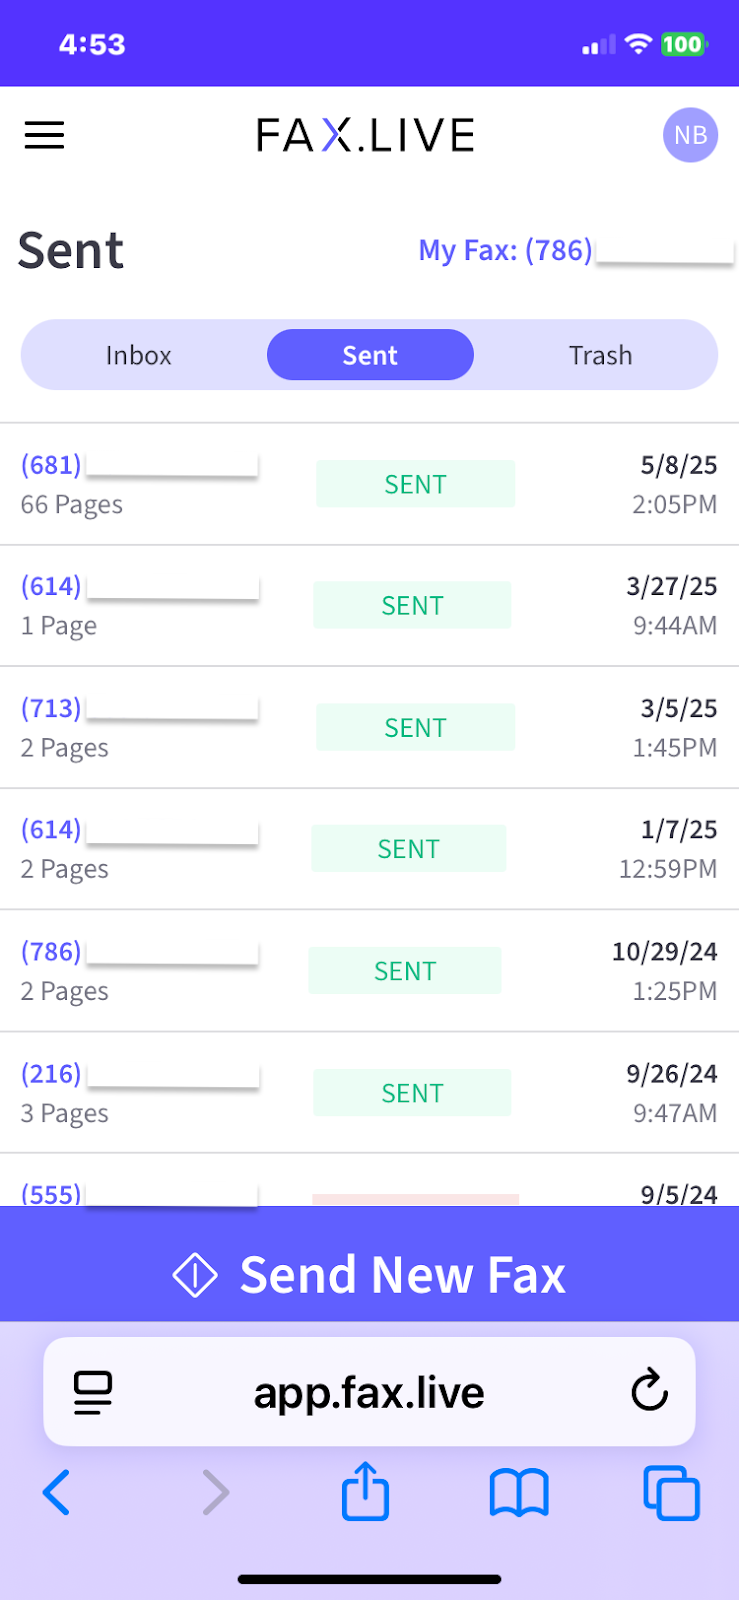The width and height of the screenshot is (739, 1600).
Task: Switch to the Inbox tab
Action: coord(139,355)
